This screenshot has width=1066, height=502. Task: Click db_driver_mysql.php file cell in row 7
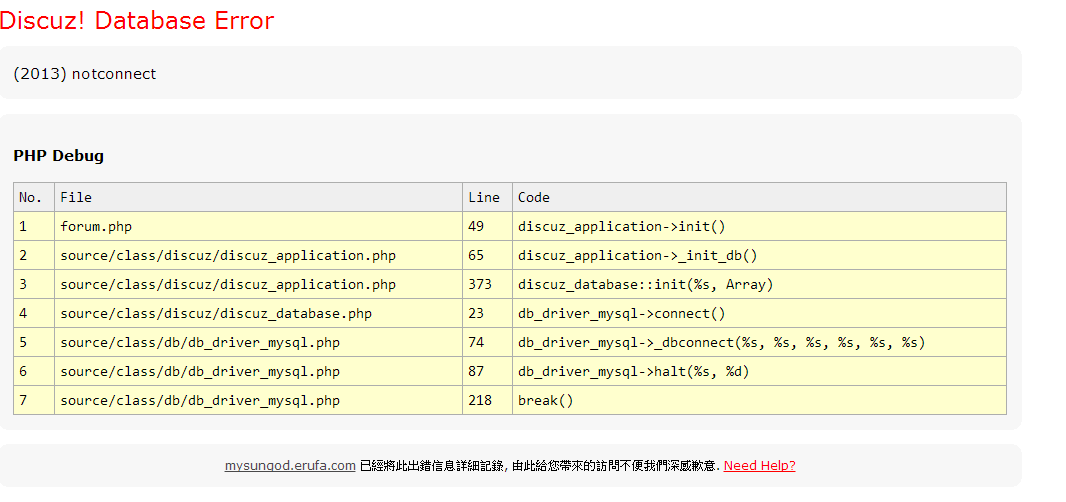(258, 401)
